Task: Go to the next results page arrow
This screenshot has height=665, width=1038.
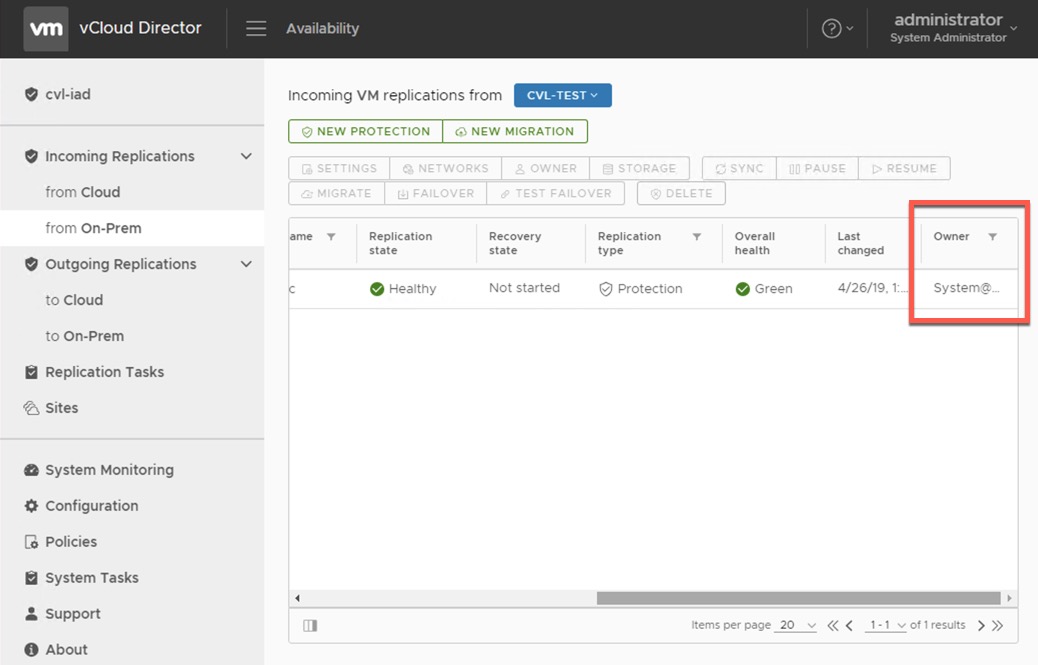Action: (x=981, y=626)
